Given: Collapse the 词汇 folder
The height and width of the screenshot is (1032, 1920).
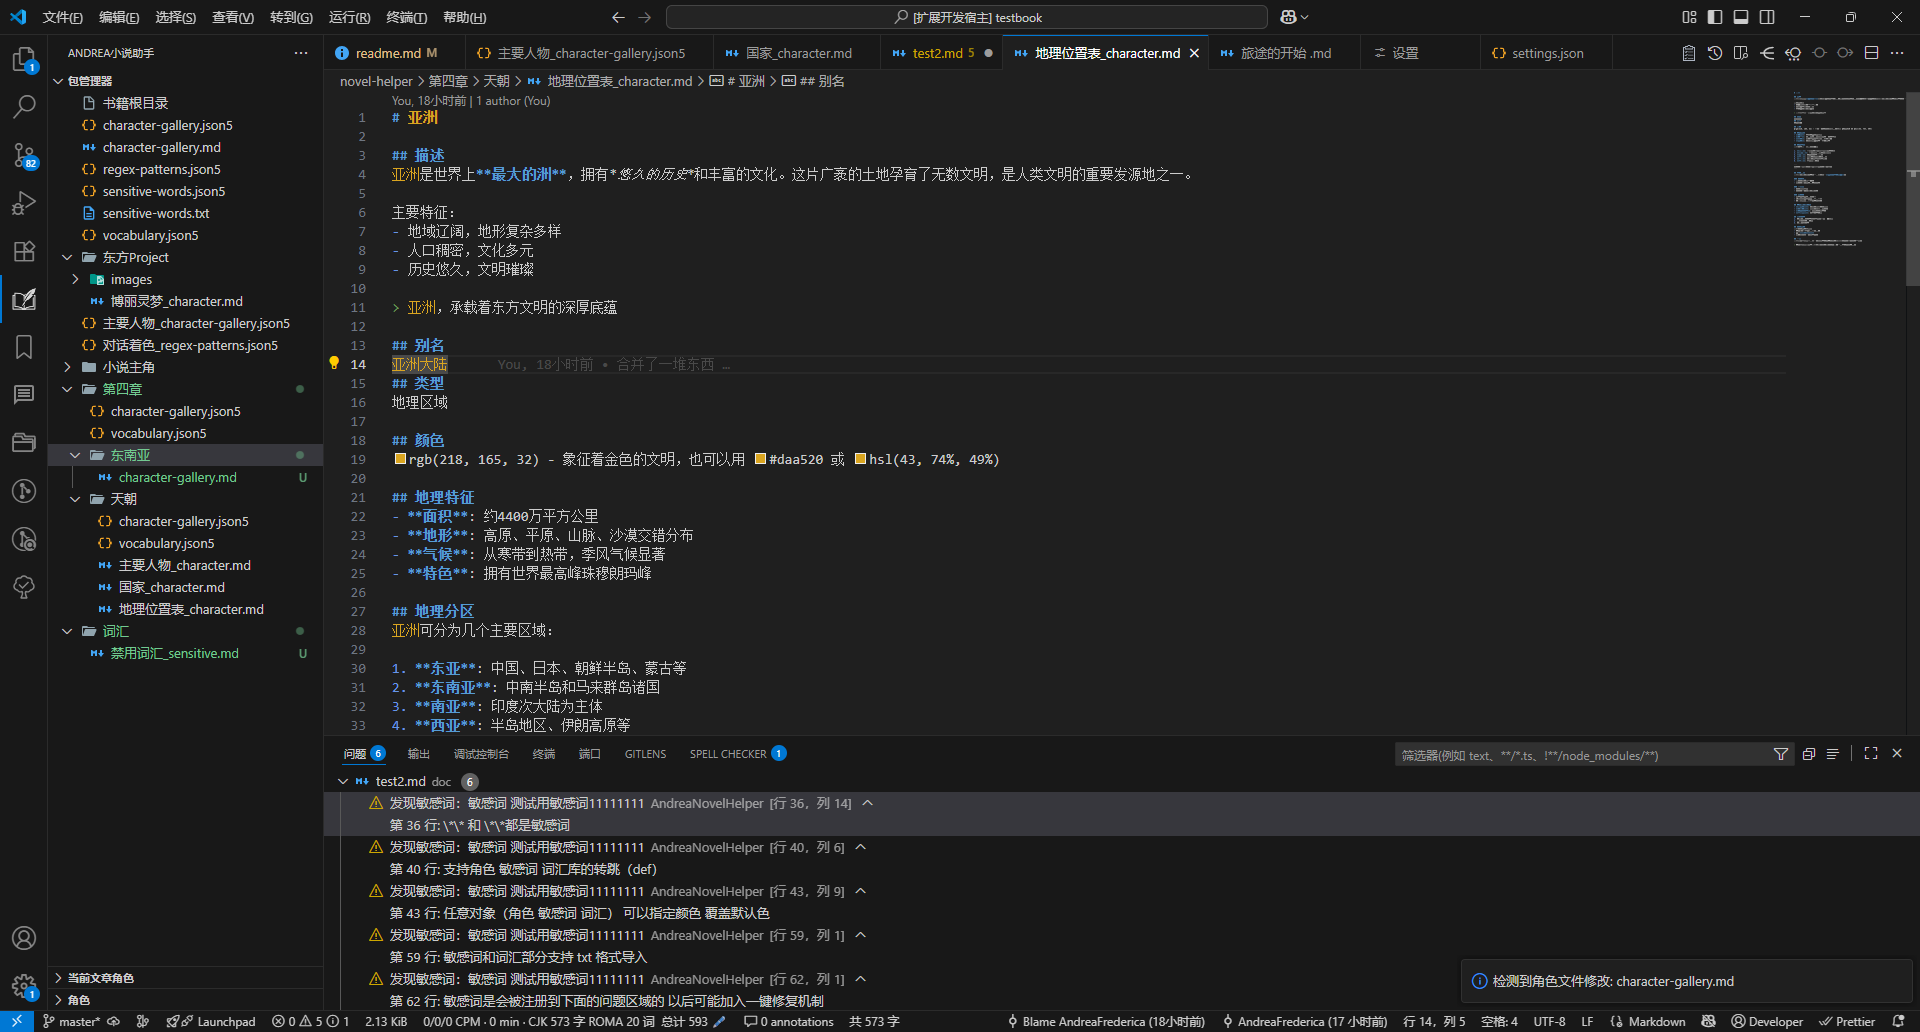Looking at the screenshot, I should click(x=67, y=631).
